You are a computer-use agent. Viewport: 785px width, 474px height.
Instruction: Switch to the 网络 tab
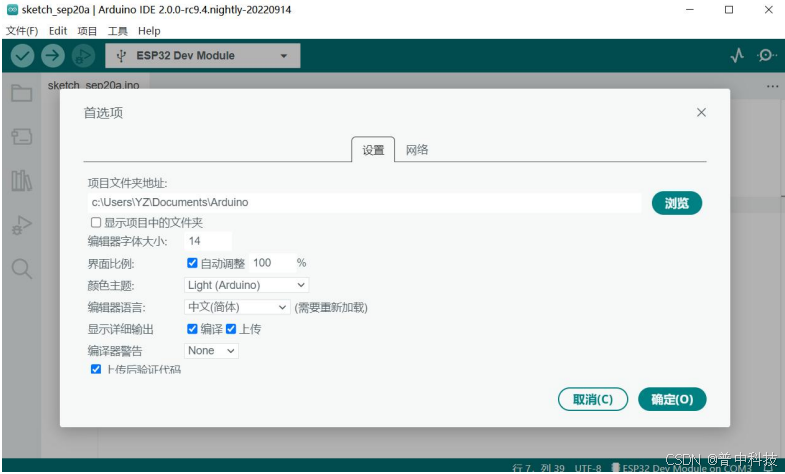pos(417,150)
